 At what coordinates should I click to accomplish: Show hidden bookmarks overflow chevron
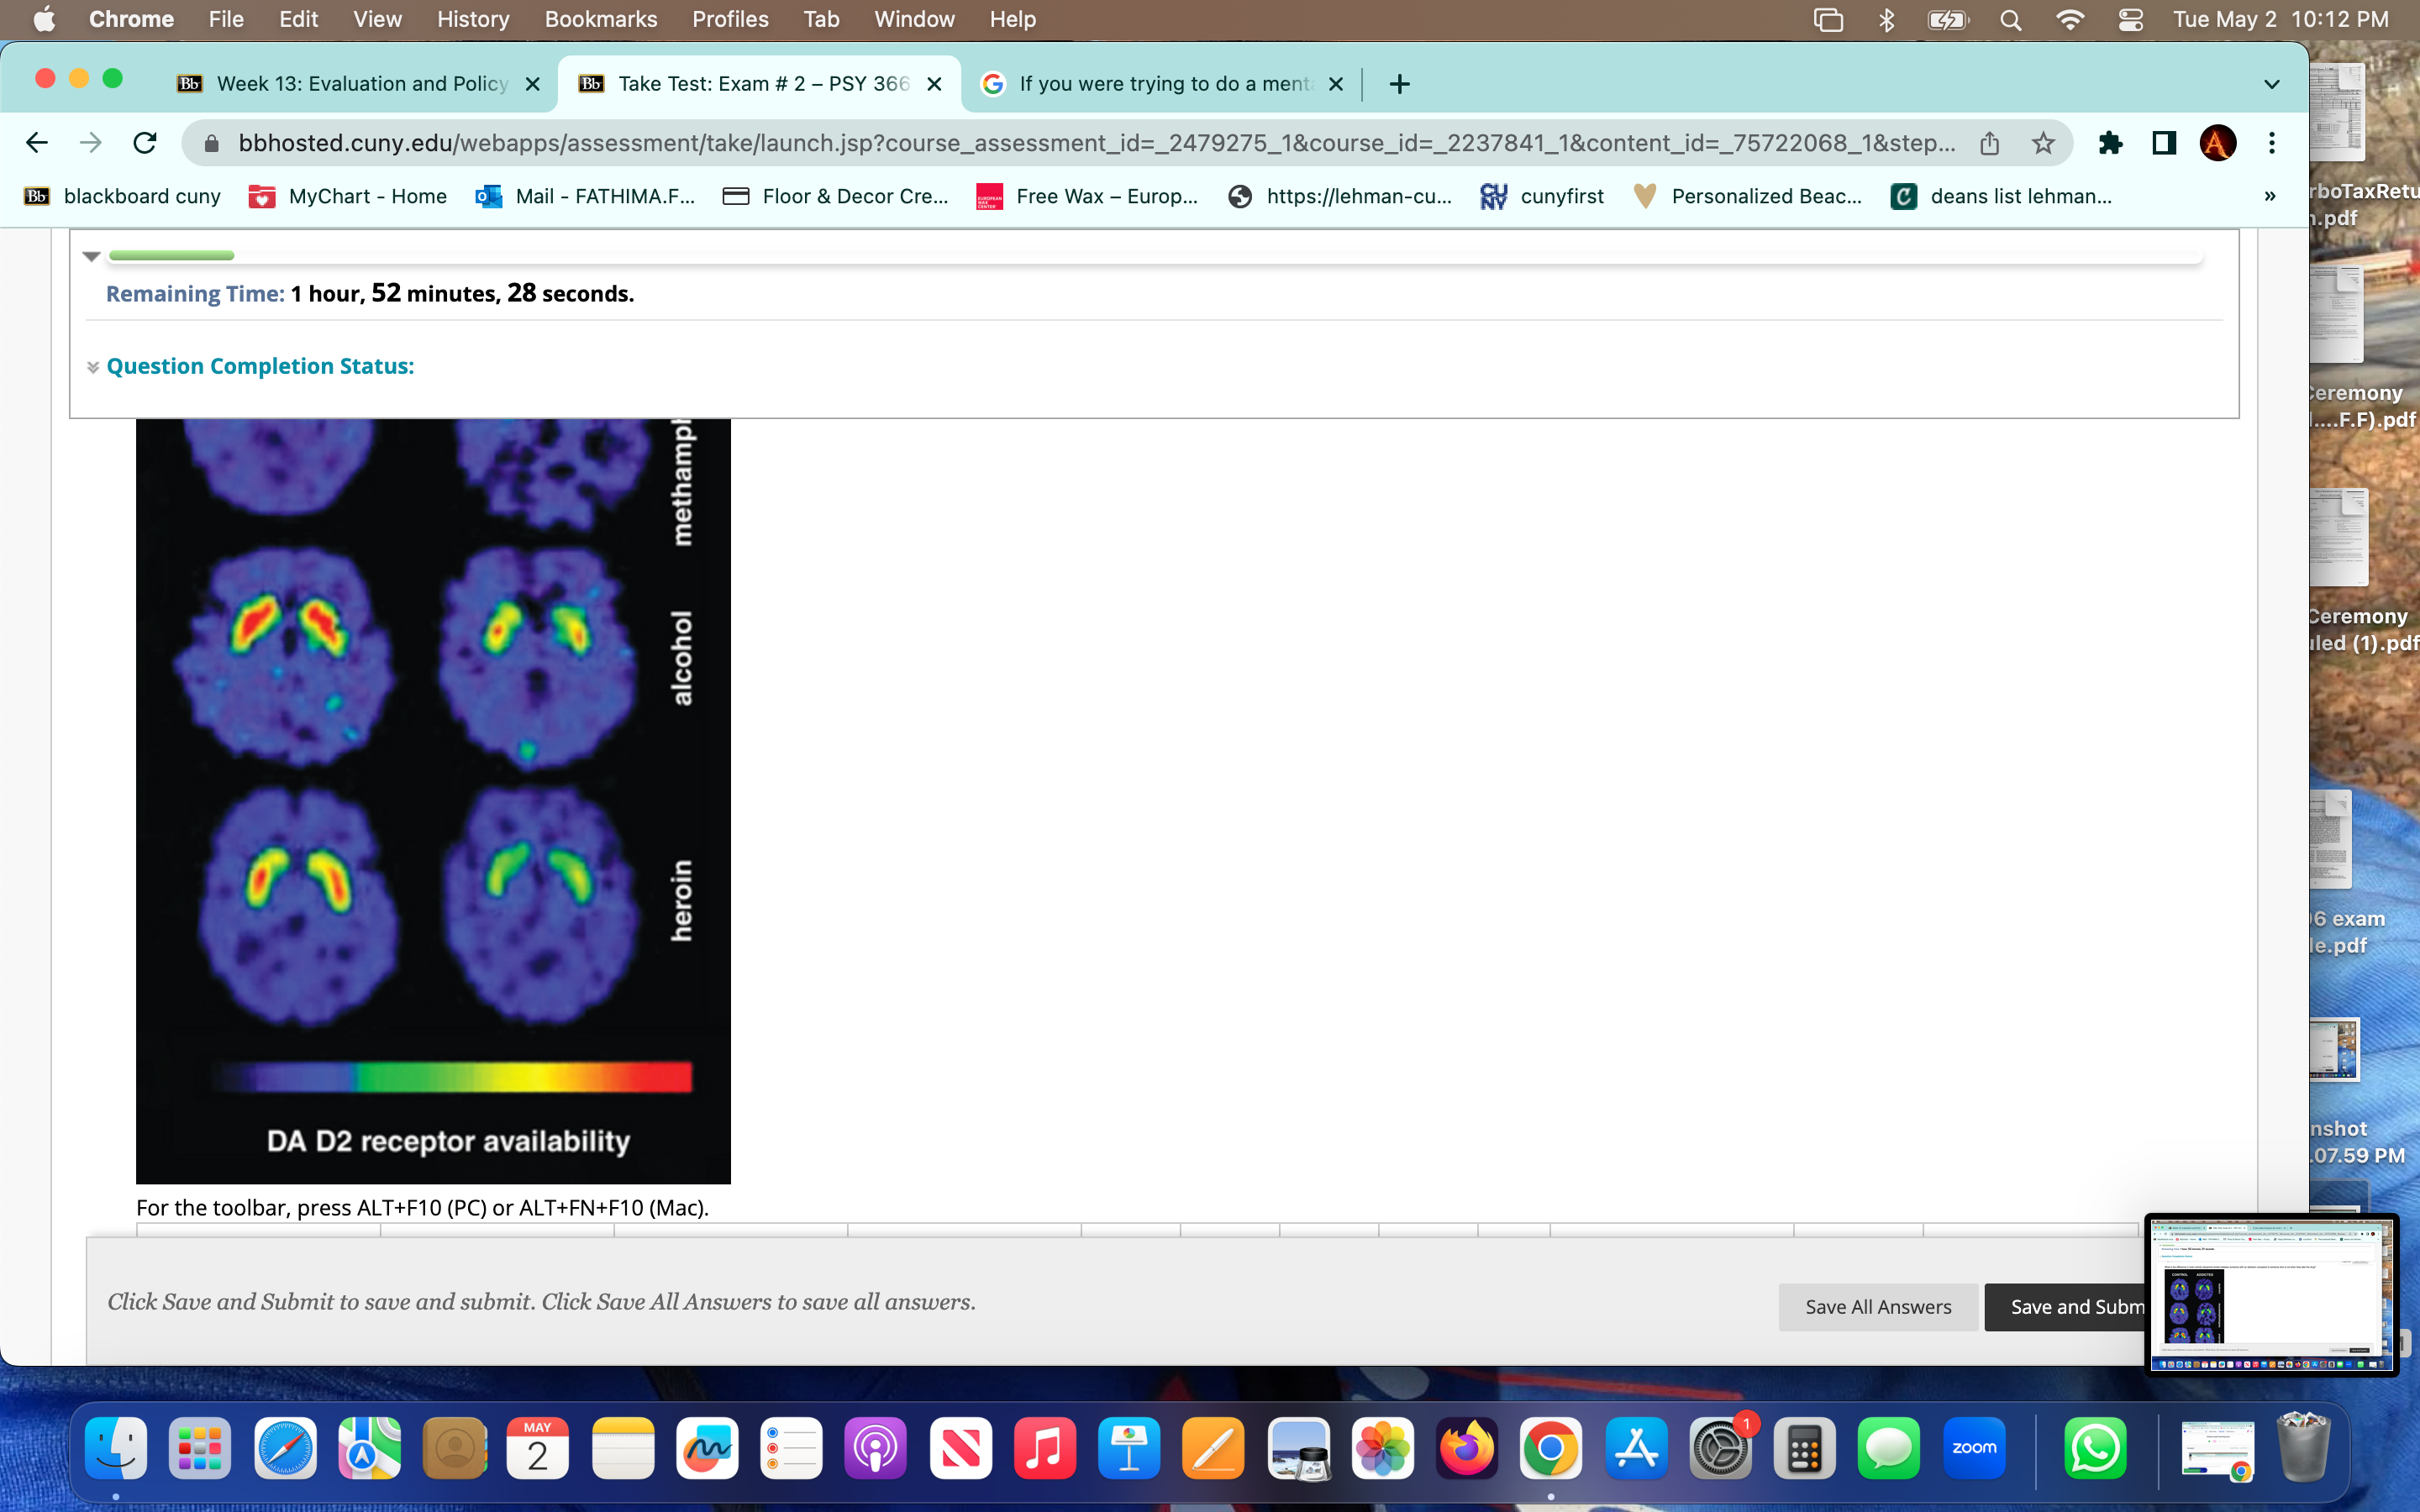tap(2269, 196)
